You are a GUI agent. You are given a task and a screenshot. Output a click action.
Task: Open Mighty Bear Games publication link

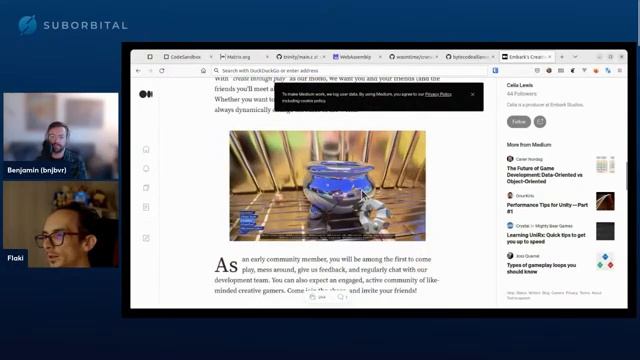[553, 226]
